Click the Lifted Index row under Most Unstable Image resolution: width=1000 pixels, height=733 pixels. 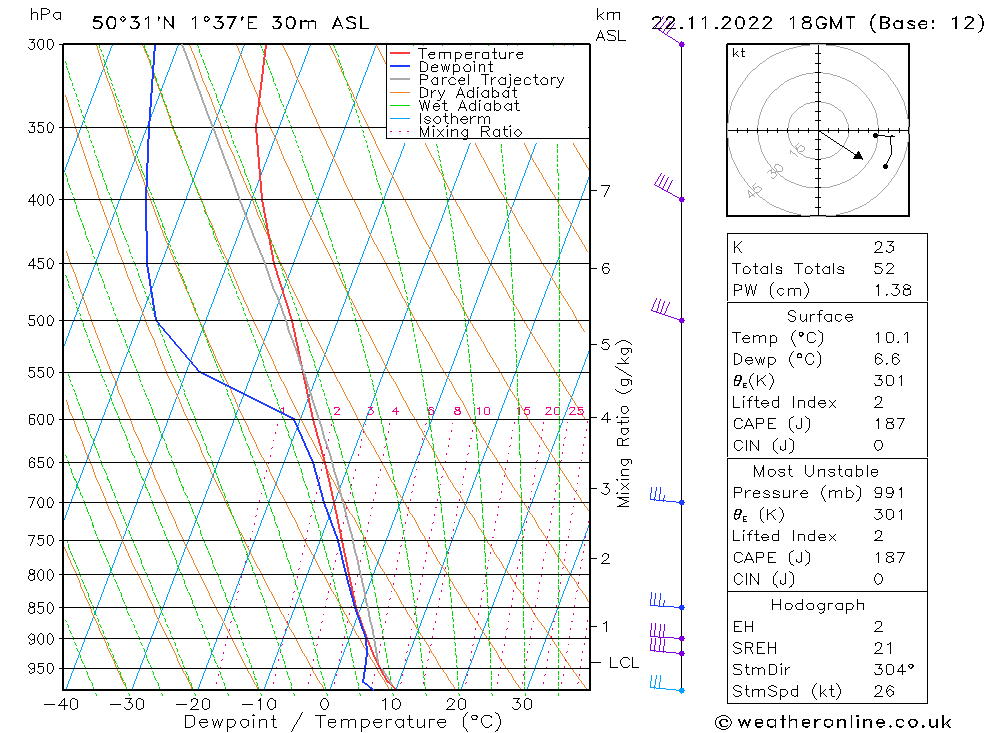coord(827,537)
